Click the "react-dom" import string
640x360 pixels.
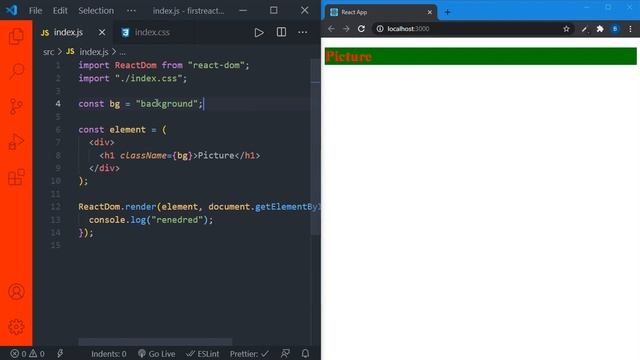[216, 65]
